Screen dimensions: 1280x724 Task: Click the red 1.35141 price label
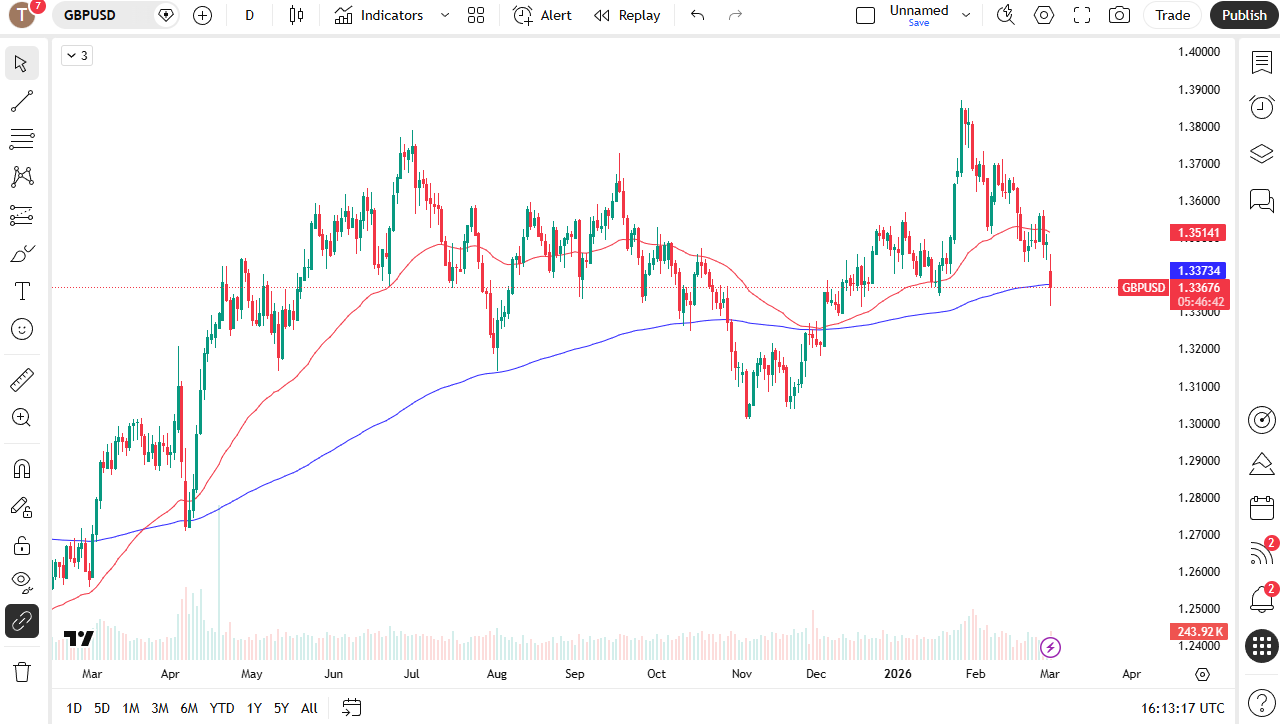(x=1198, y=233)
